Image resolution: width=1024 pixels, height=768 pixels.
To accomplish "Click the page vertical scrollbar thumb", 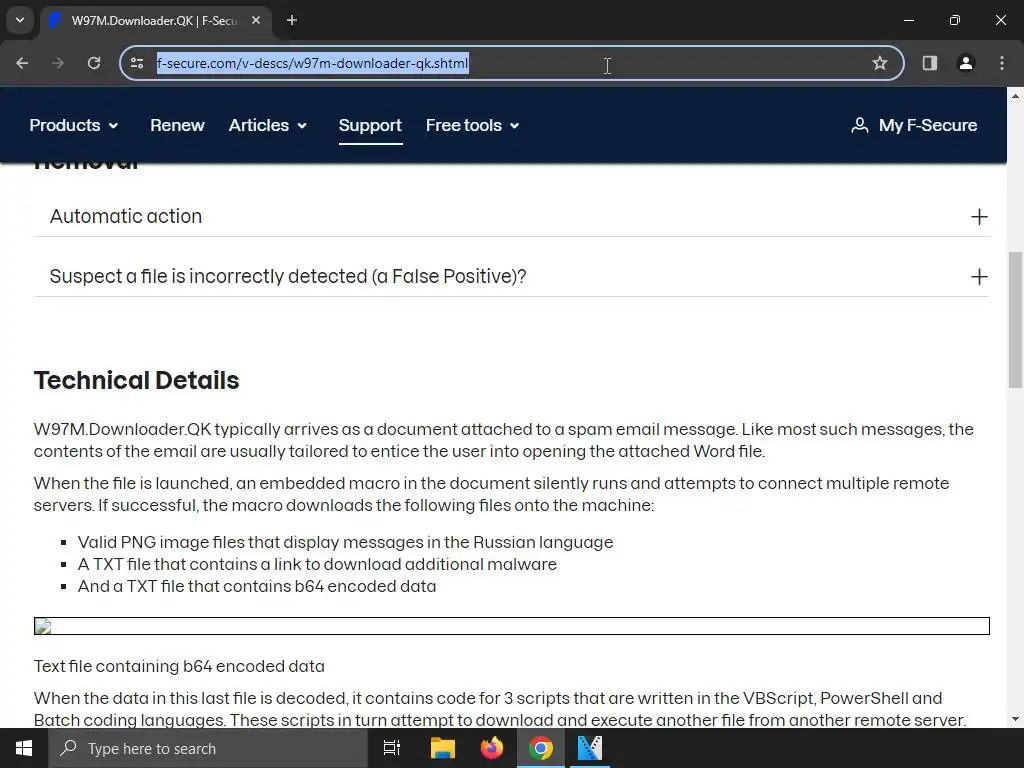I will pyautogui.click(x=1015, y=320).
